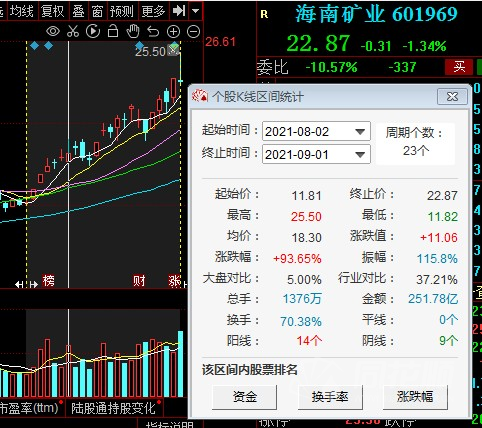Expand the dropdown arrow after 更多 menu
The image size is (482, 428).
point(196,11)
